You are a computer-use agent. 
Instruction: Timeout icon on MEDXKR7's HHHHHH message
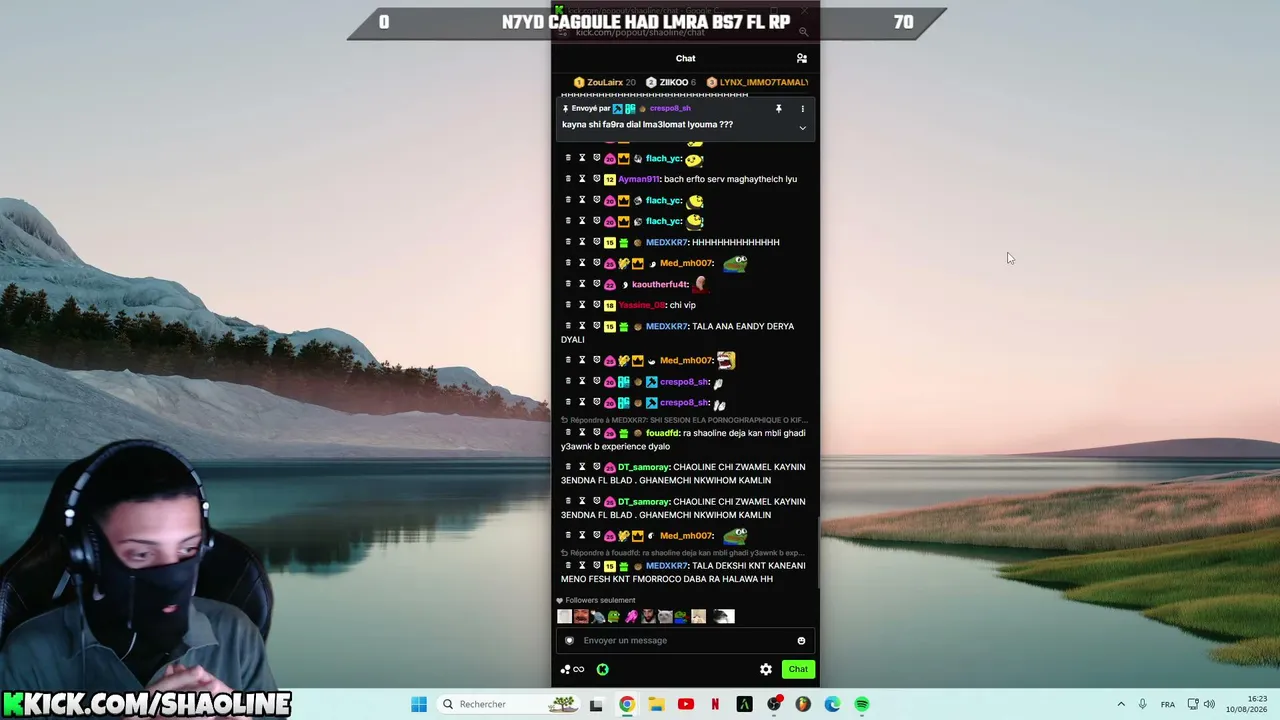coord(582,242)
